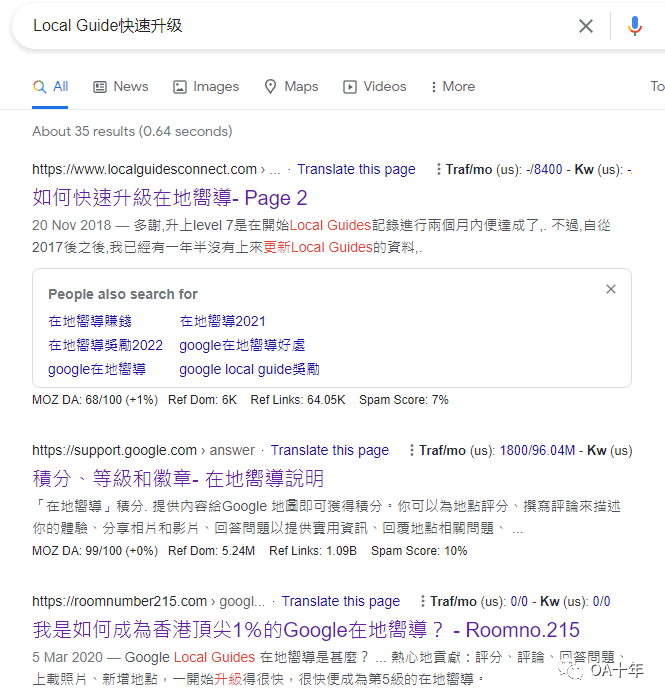665x699 pixels.
Task: Search for 在地嚮導2021
Action: [222, 321]
